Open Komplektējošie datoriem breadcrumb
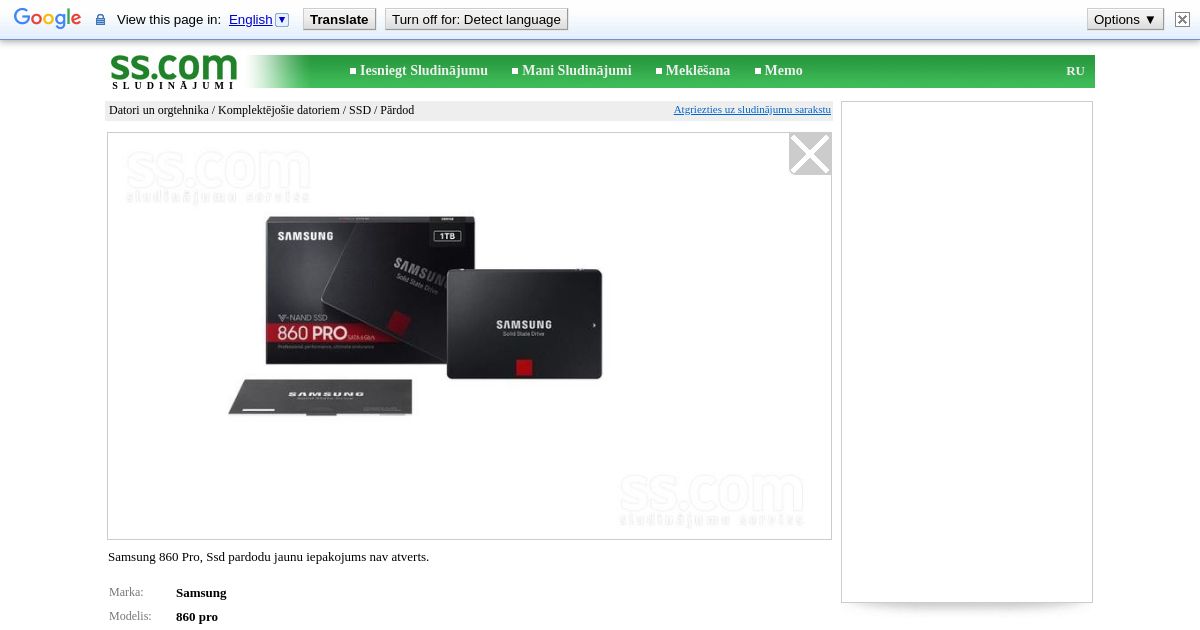This screenshot has height=630, width=1200. click(x=279, y=110)
